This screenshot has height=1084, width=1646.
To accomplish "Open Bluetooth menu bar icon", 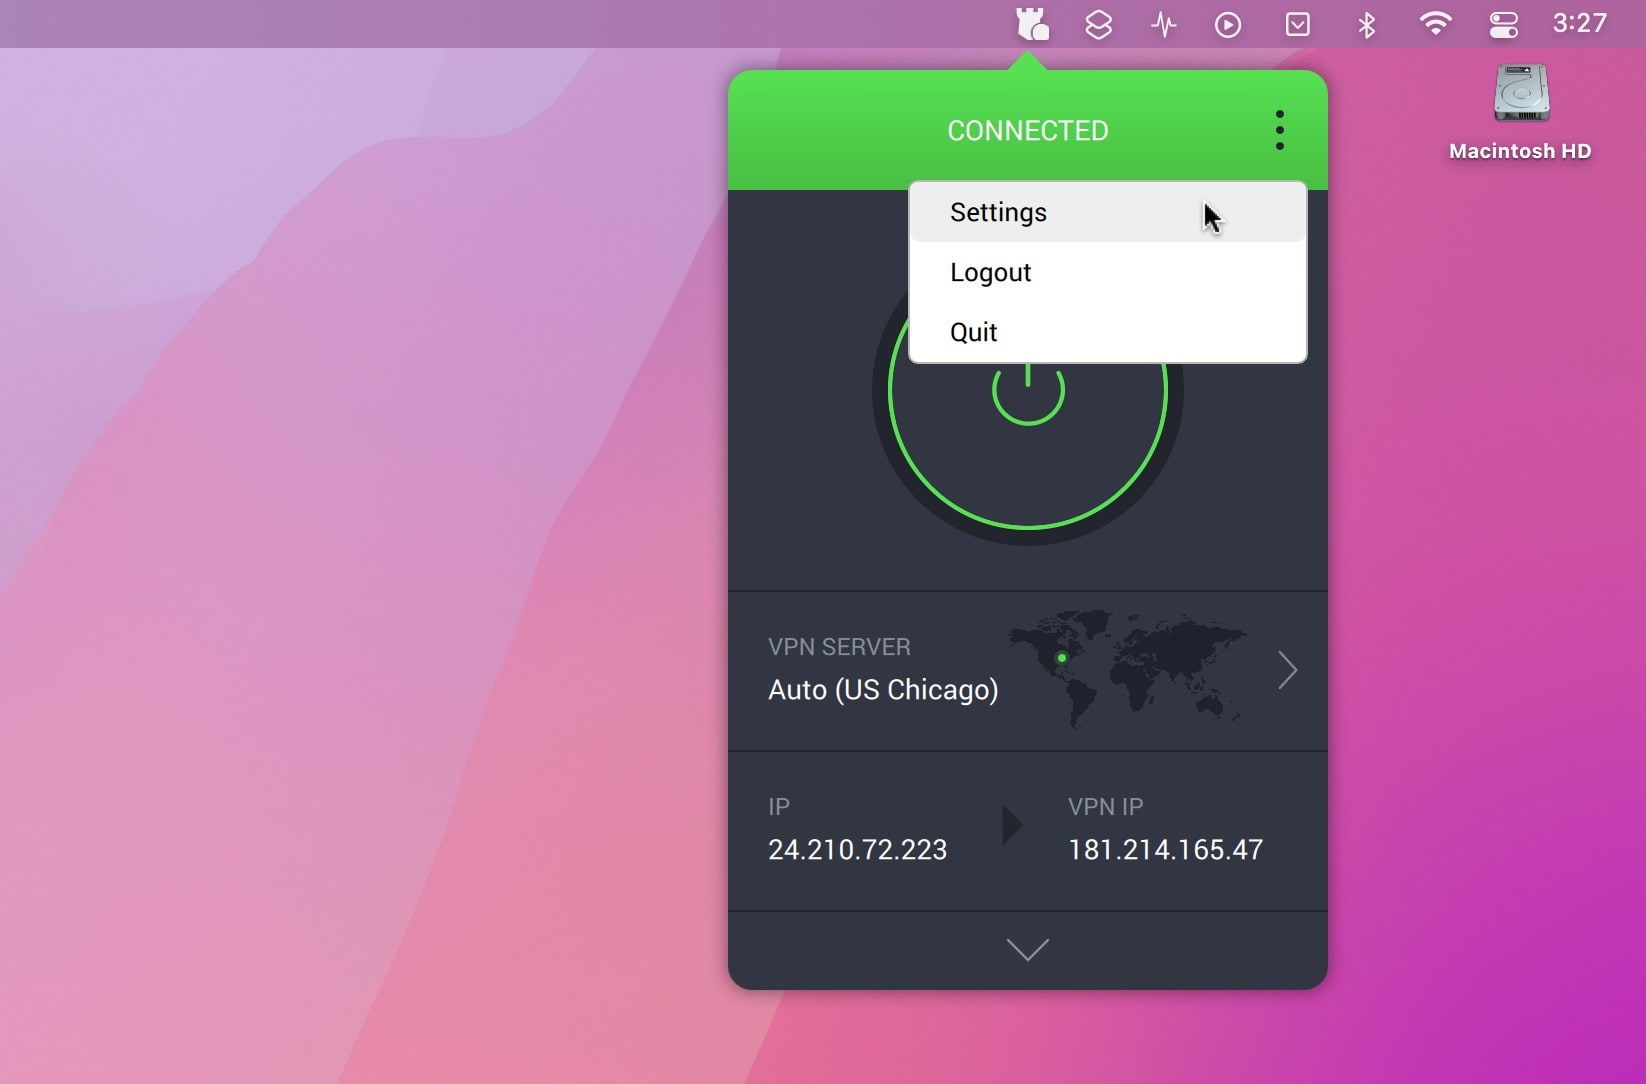I will (x=1366, y=24).
